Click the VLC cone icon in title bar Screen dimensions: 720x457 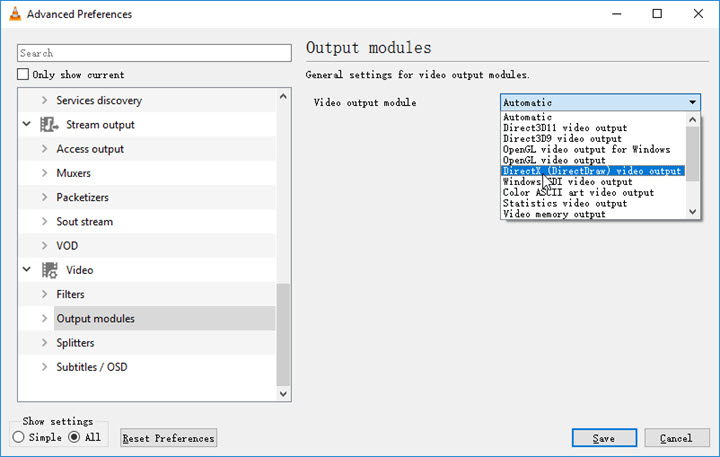(x=13, y=14)
